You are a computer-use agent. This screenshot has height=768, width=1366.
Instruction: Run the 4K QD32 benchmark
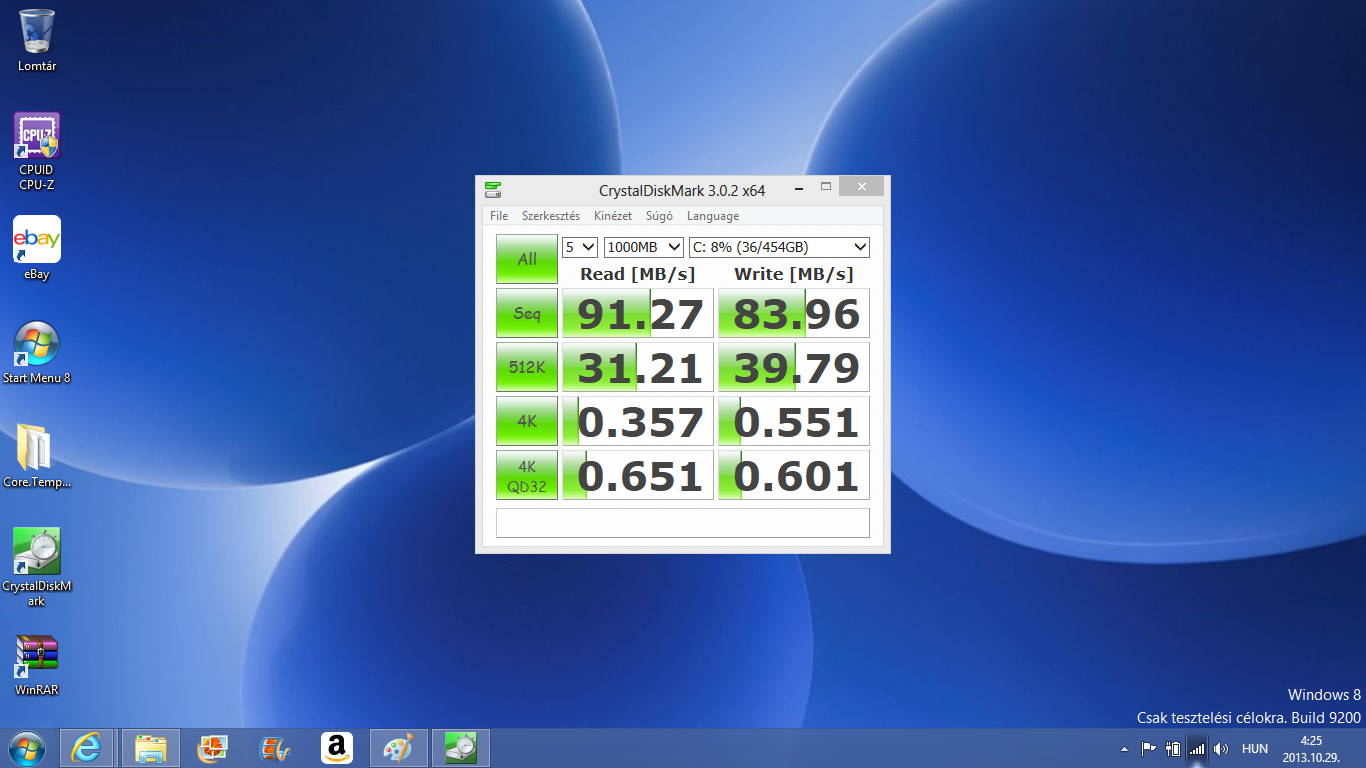point(527,475)
